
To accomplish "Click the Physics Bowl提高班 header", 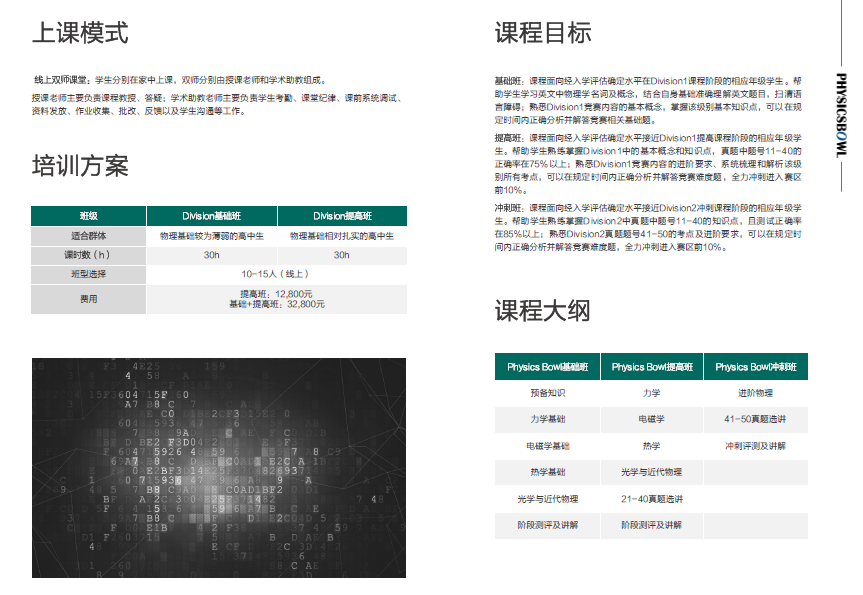I will point(652,367).
